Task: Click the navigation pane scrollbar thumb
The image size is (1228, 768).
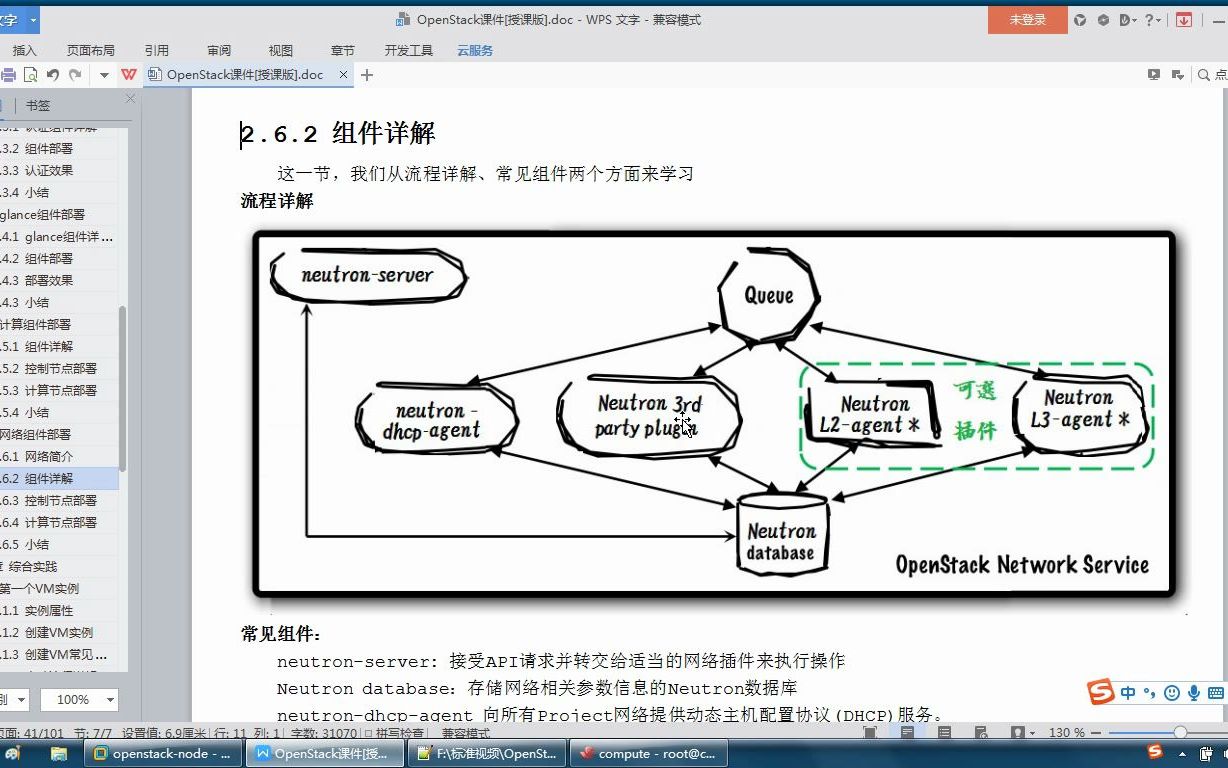Action: coord(123,388)
